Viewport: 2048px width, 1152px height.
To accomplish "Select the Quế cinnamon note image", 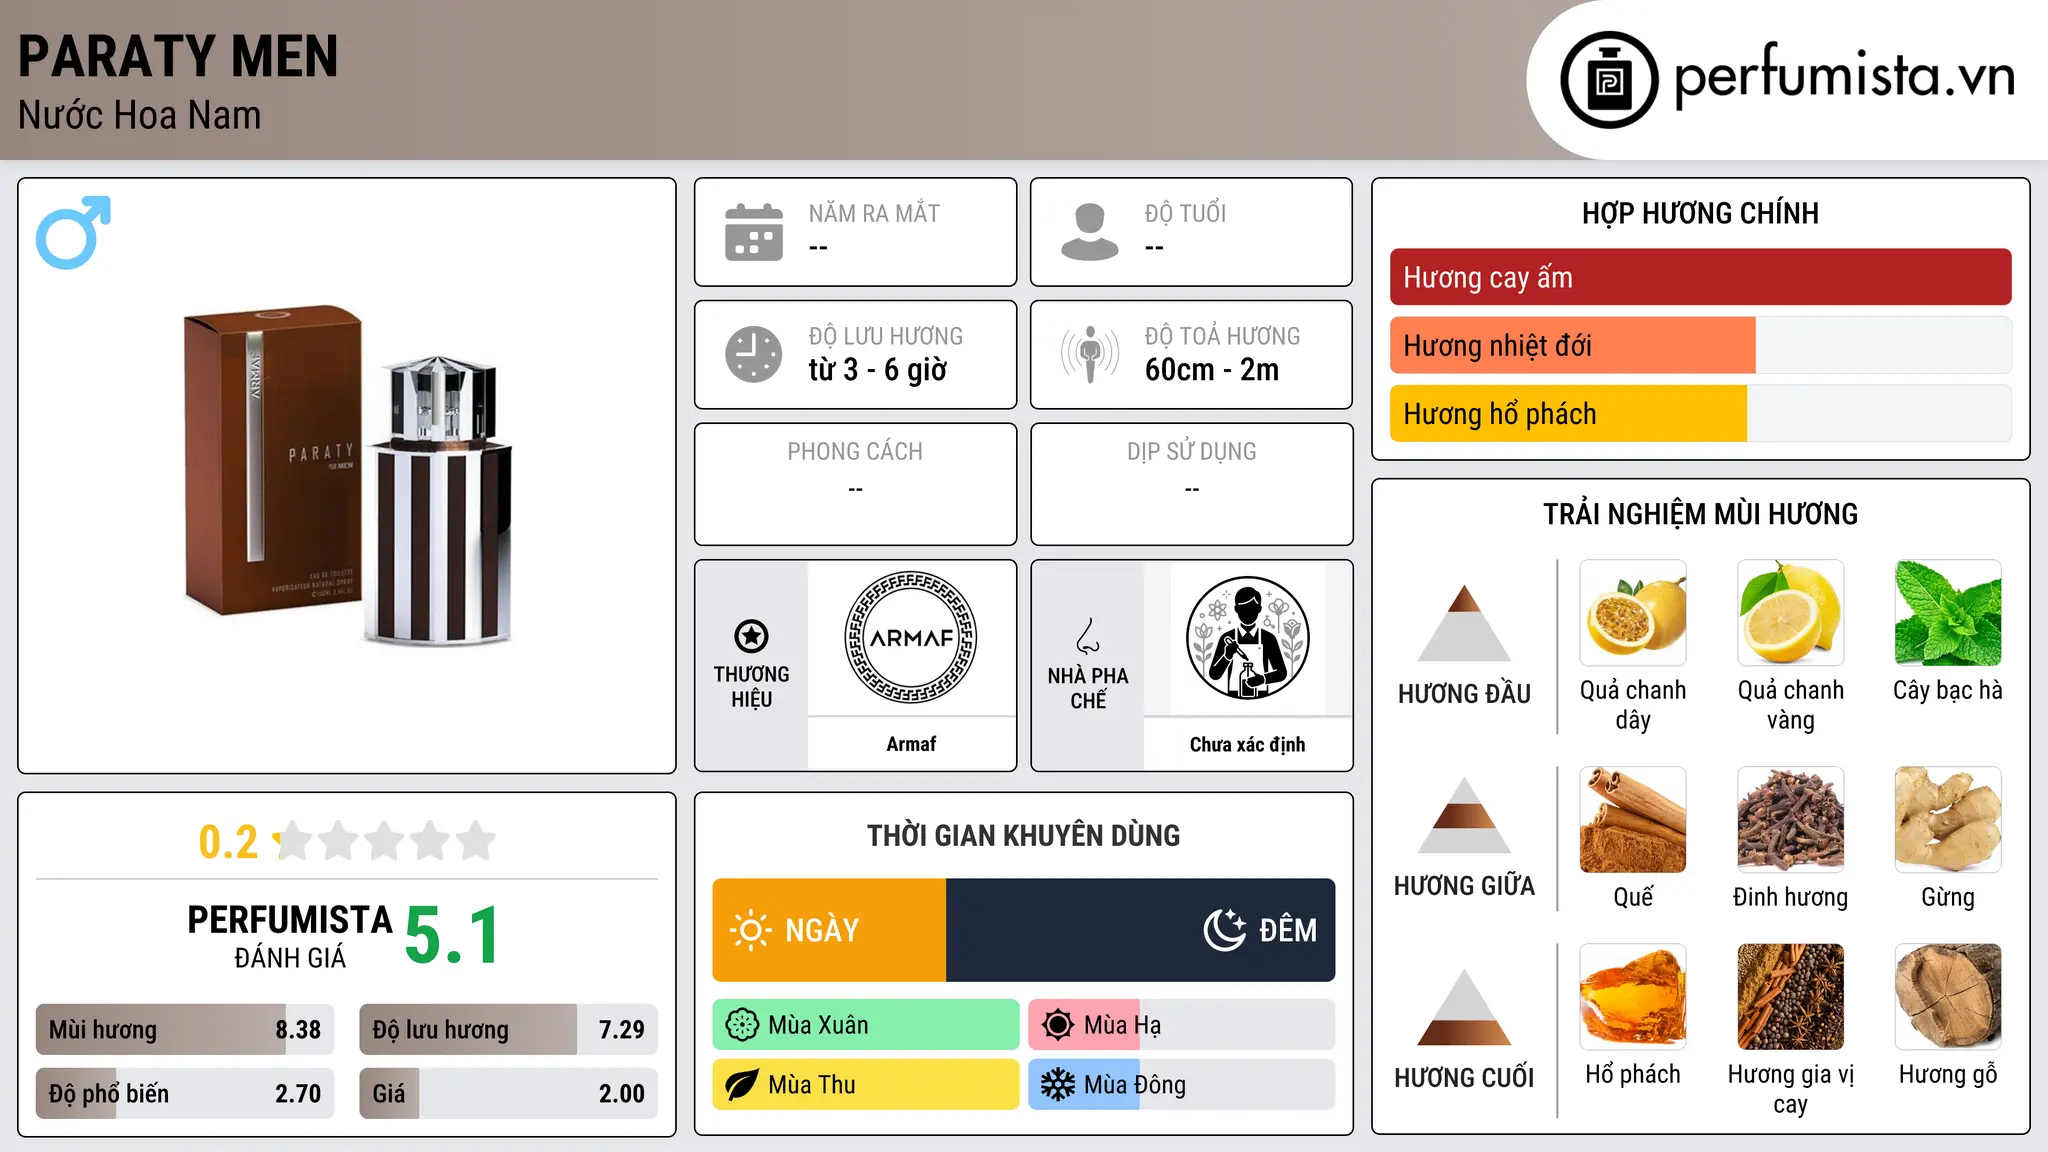I will tap(1633, 820).
